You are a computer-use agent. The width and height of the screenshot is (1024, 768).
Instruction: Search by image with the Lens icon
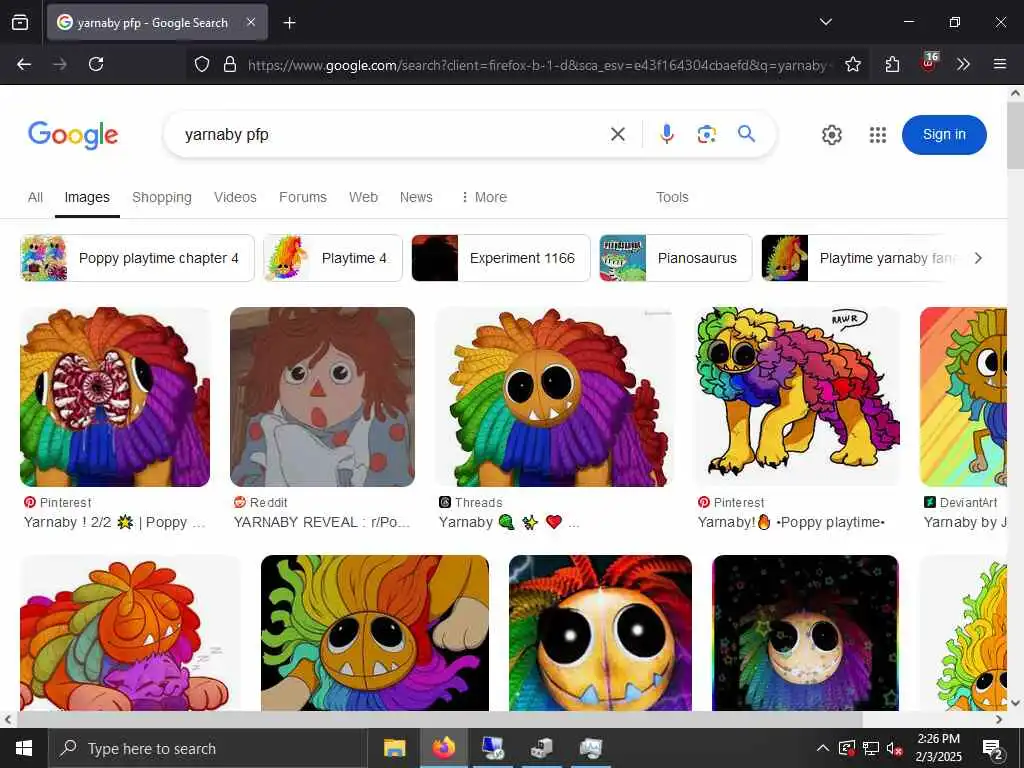pos(707,135)
